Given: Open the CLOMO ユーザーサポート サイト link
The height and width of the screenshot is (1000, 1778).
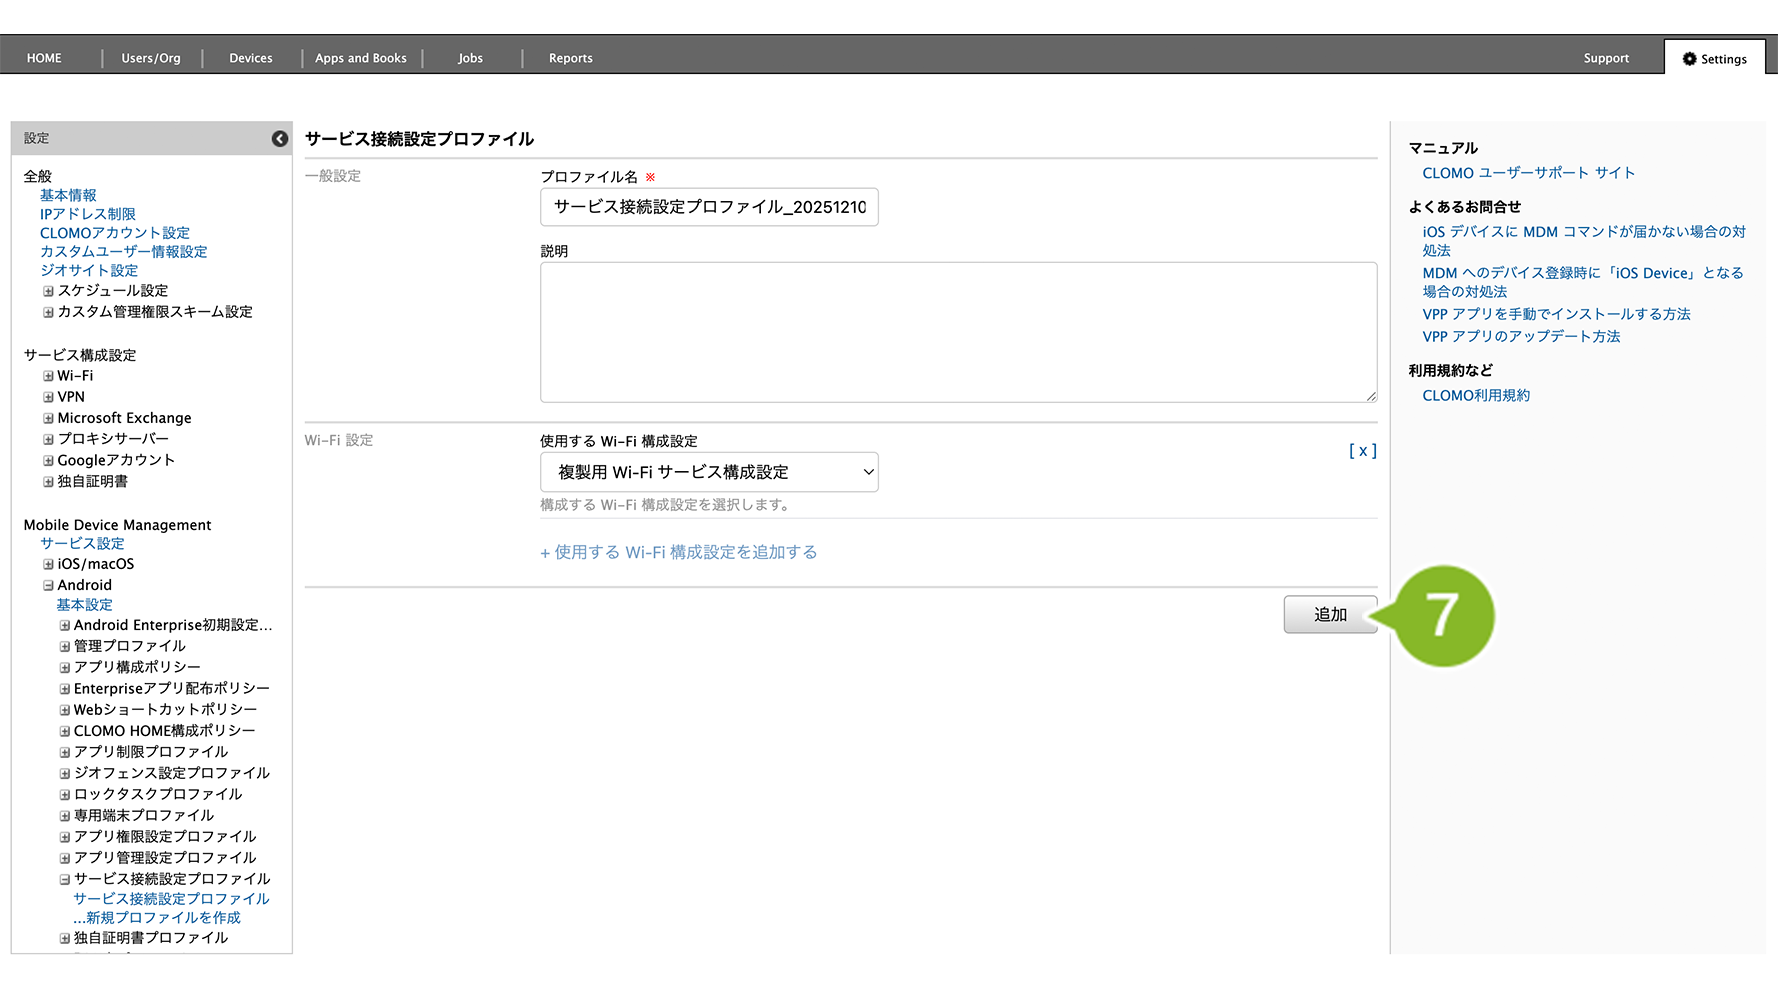Looking at the screenshot, I should tap(1528, 173).
